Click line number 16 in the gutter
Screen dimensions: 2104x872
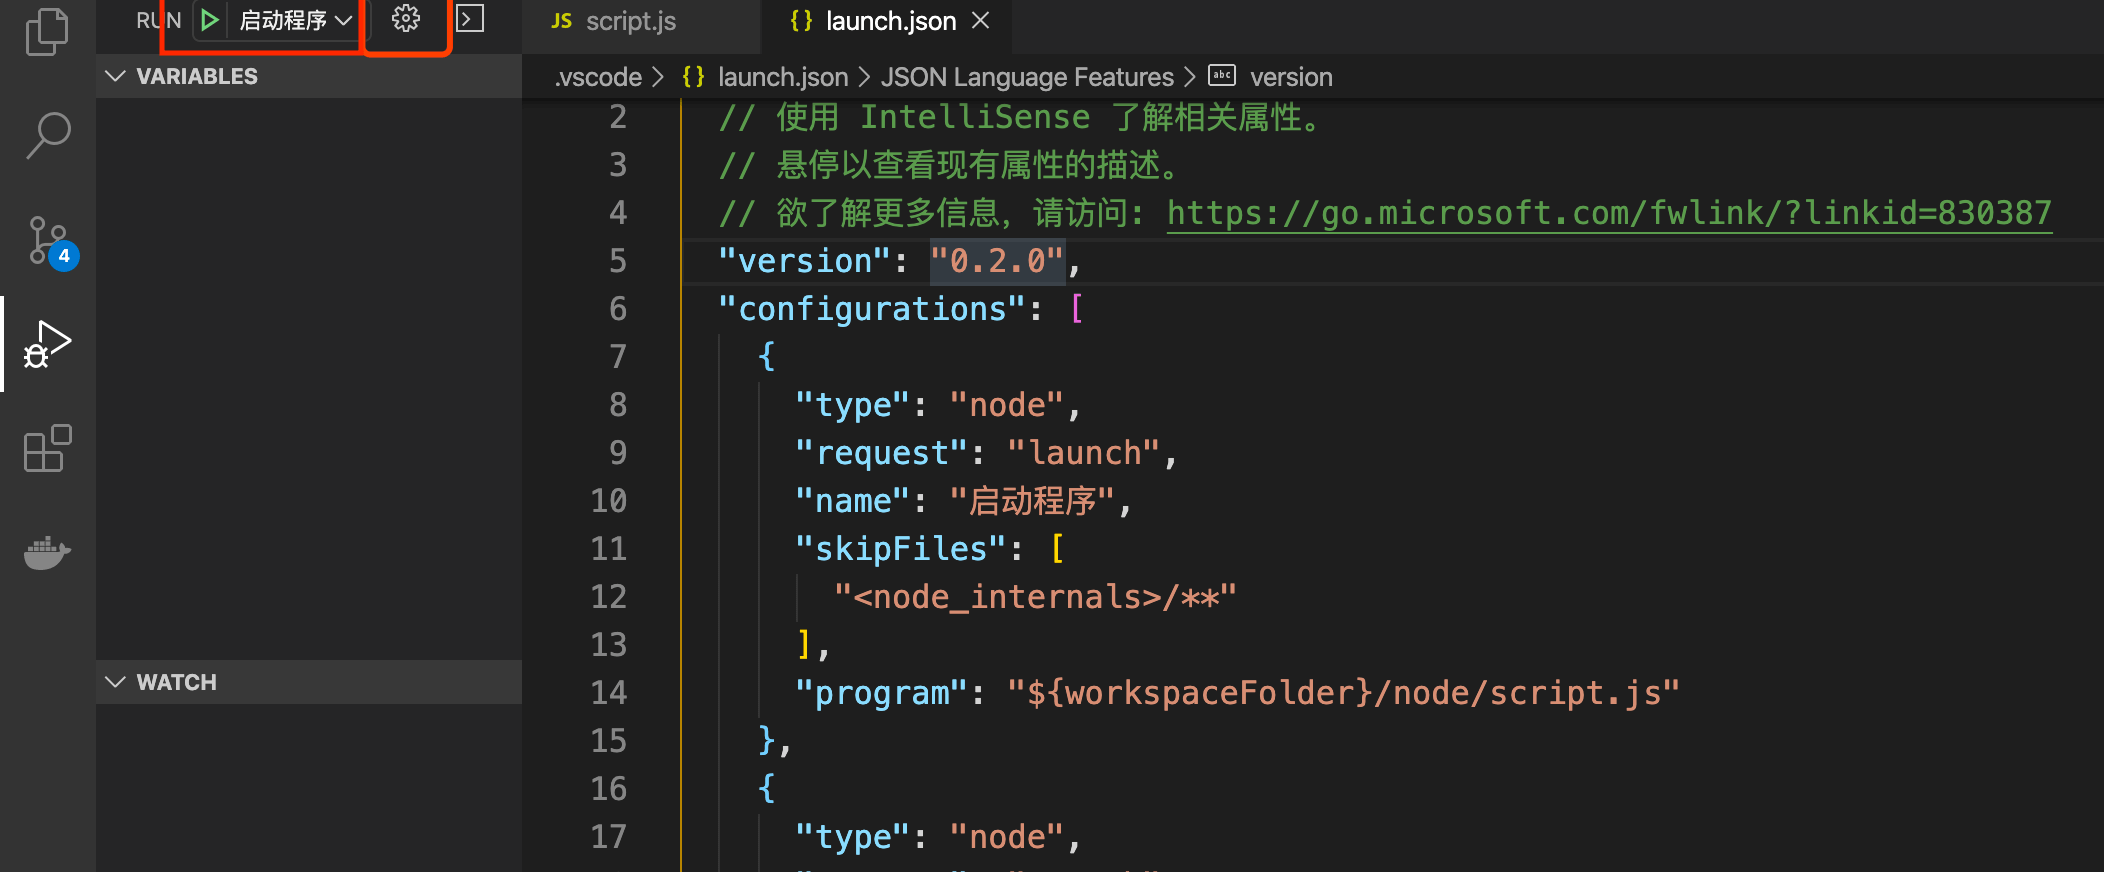(608, 789)
